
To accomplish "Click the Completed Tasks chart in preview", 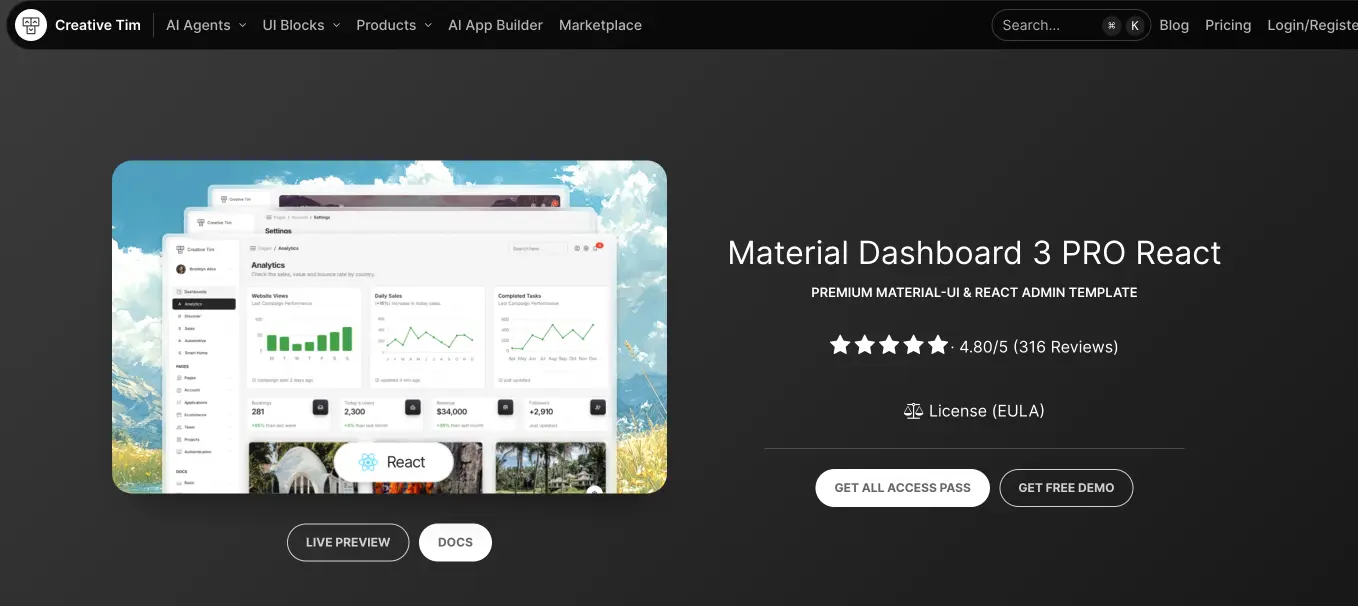I will pos(550,338).
